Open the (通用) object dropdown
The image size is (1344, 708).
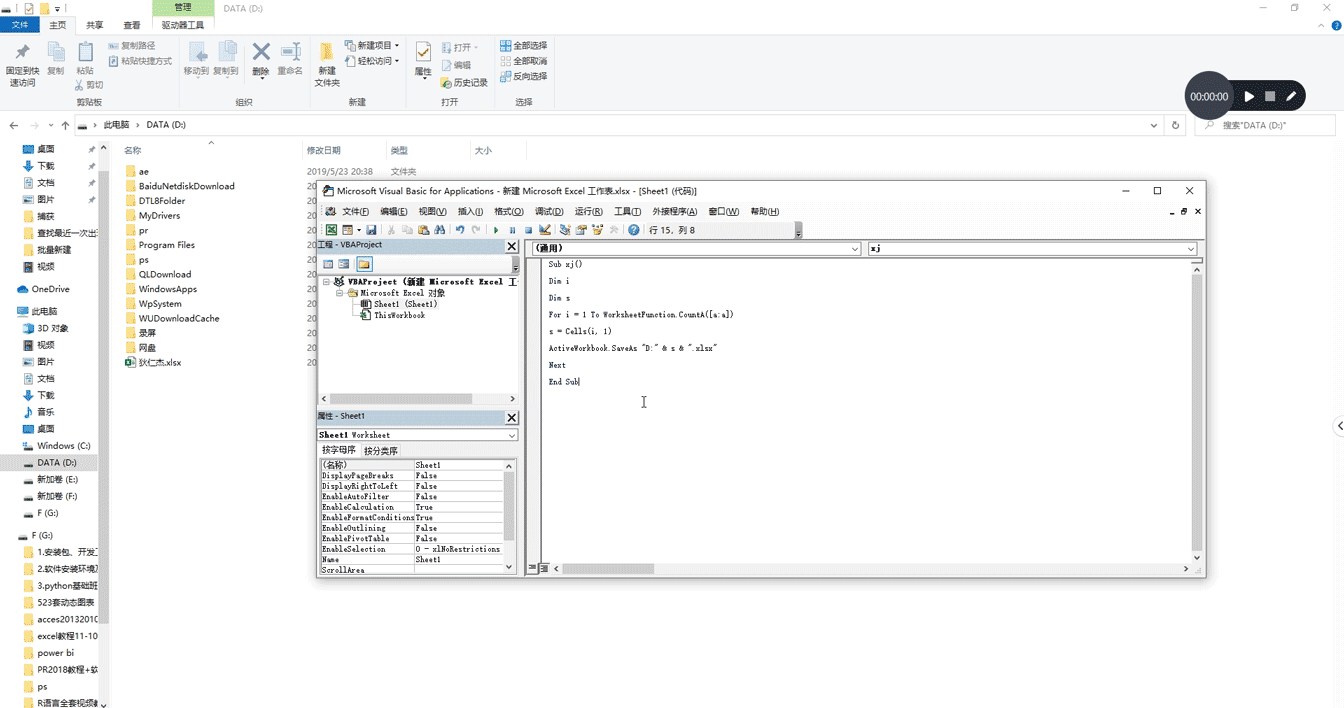[855, 248]
